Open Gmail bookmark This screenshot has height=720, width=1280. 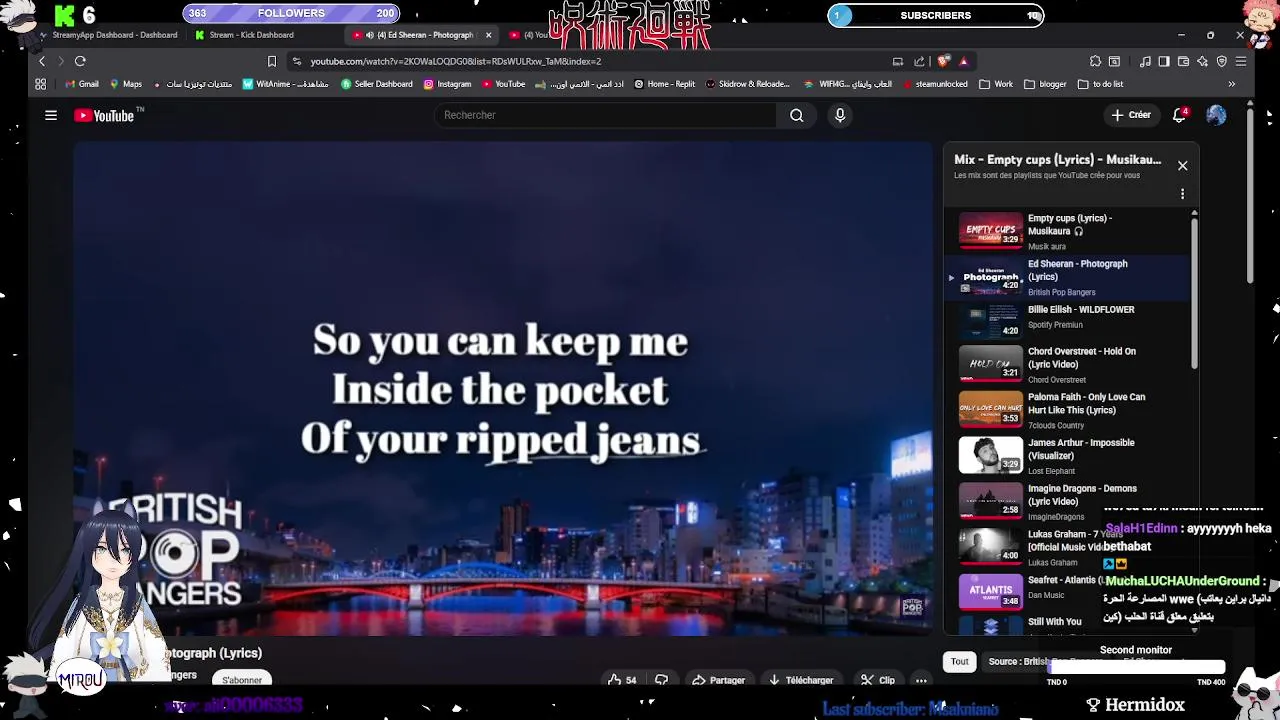81,84
